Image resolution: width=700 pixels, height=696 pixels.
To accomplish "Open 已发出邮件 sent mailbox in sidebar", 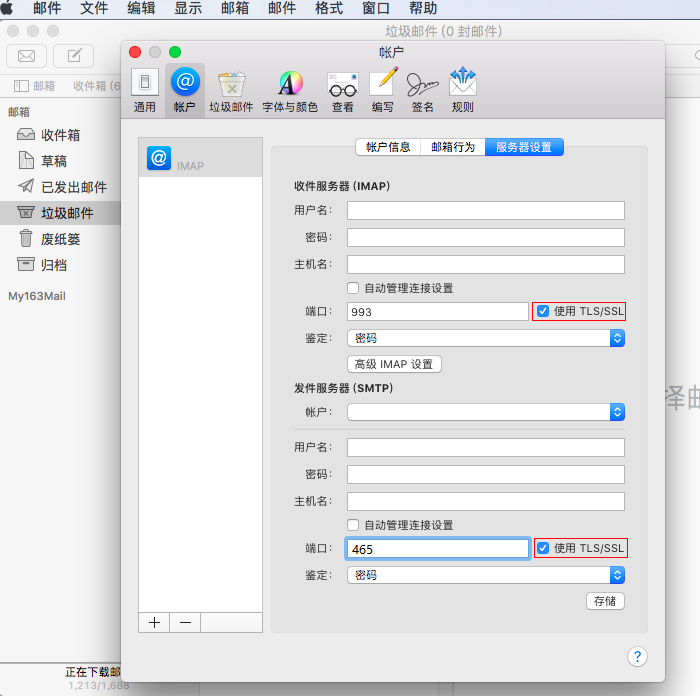I will pyautogui.click(x=60, y=187).
